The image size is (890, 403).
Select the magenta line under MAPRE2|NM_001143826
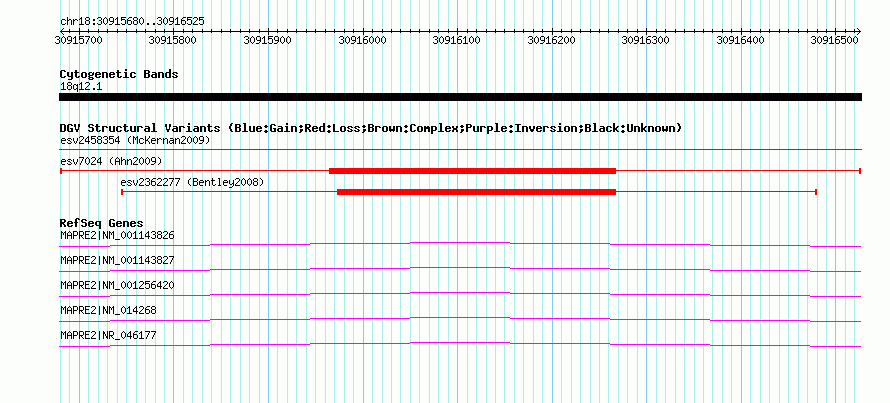[x=460, y=245]
